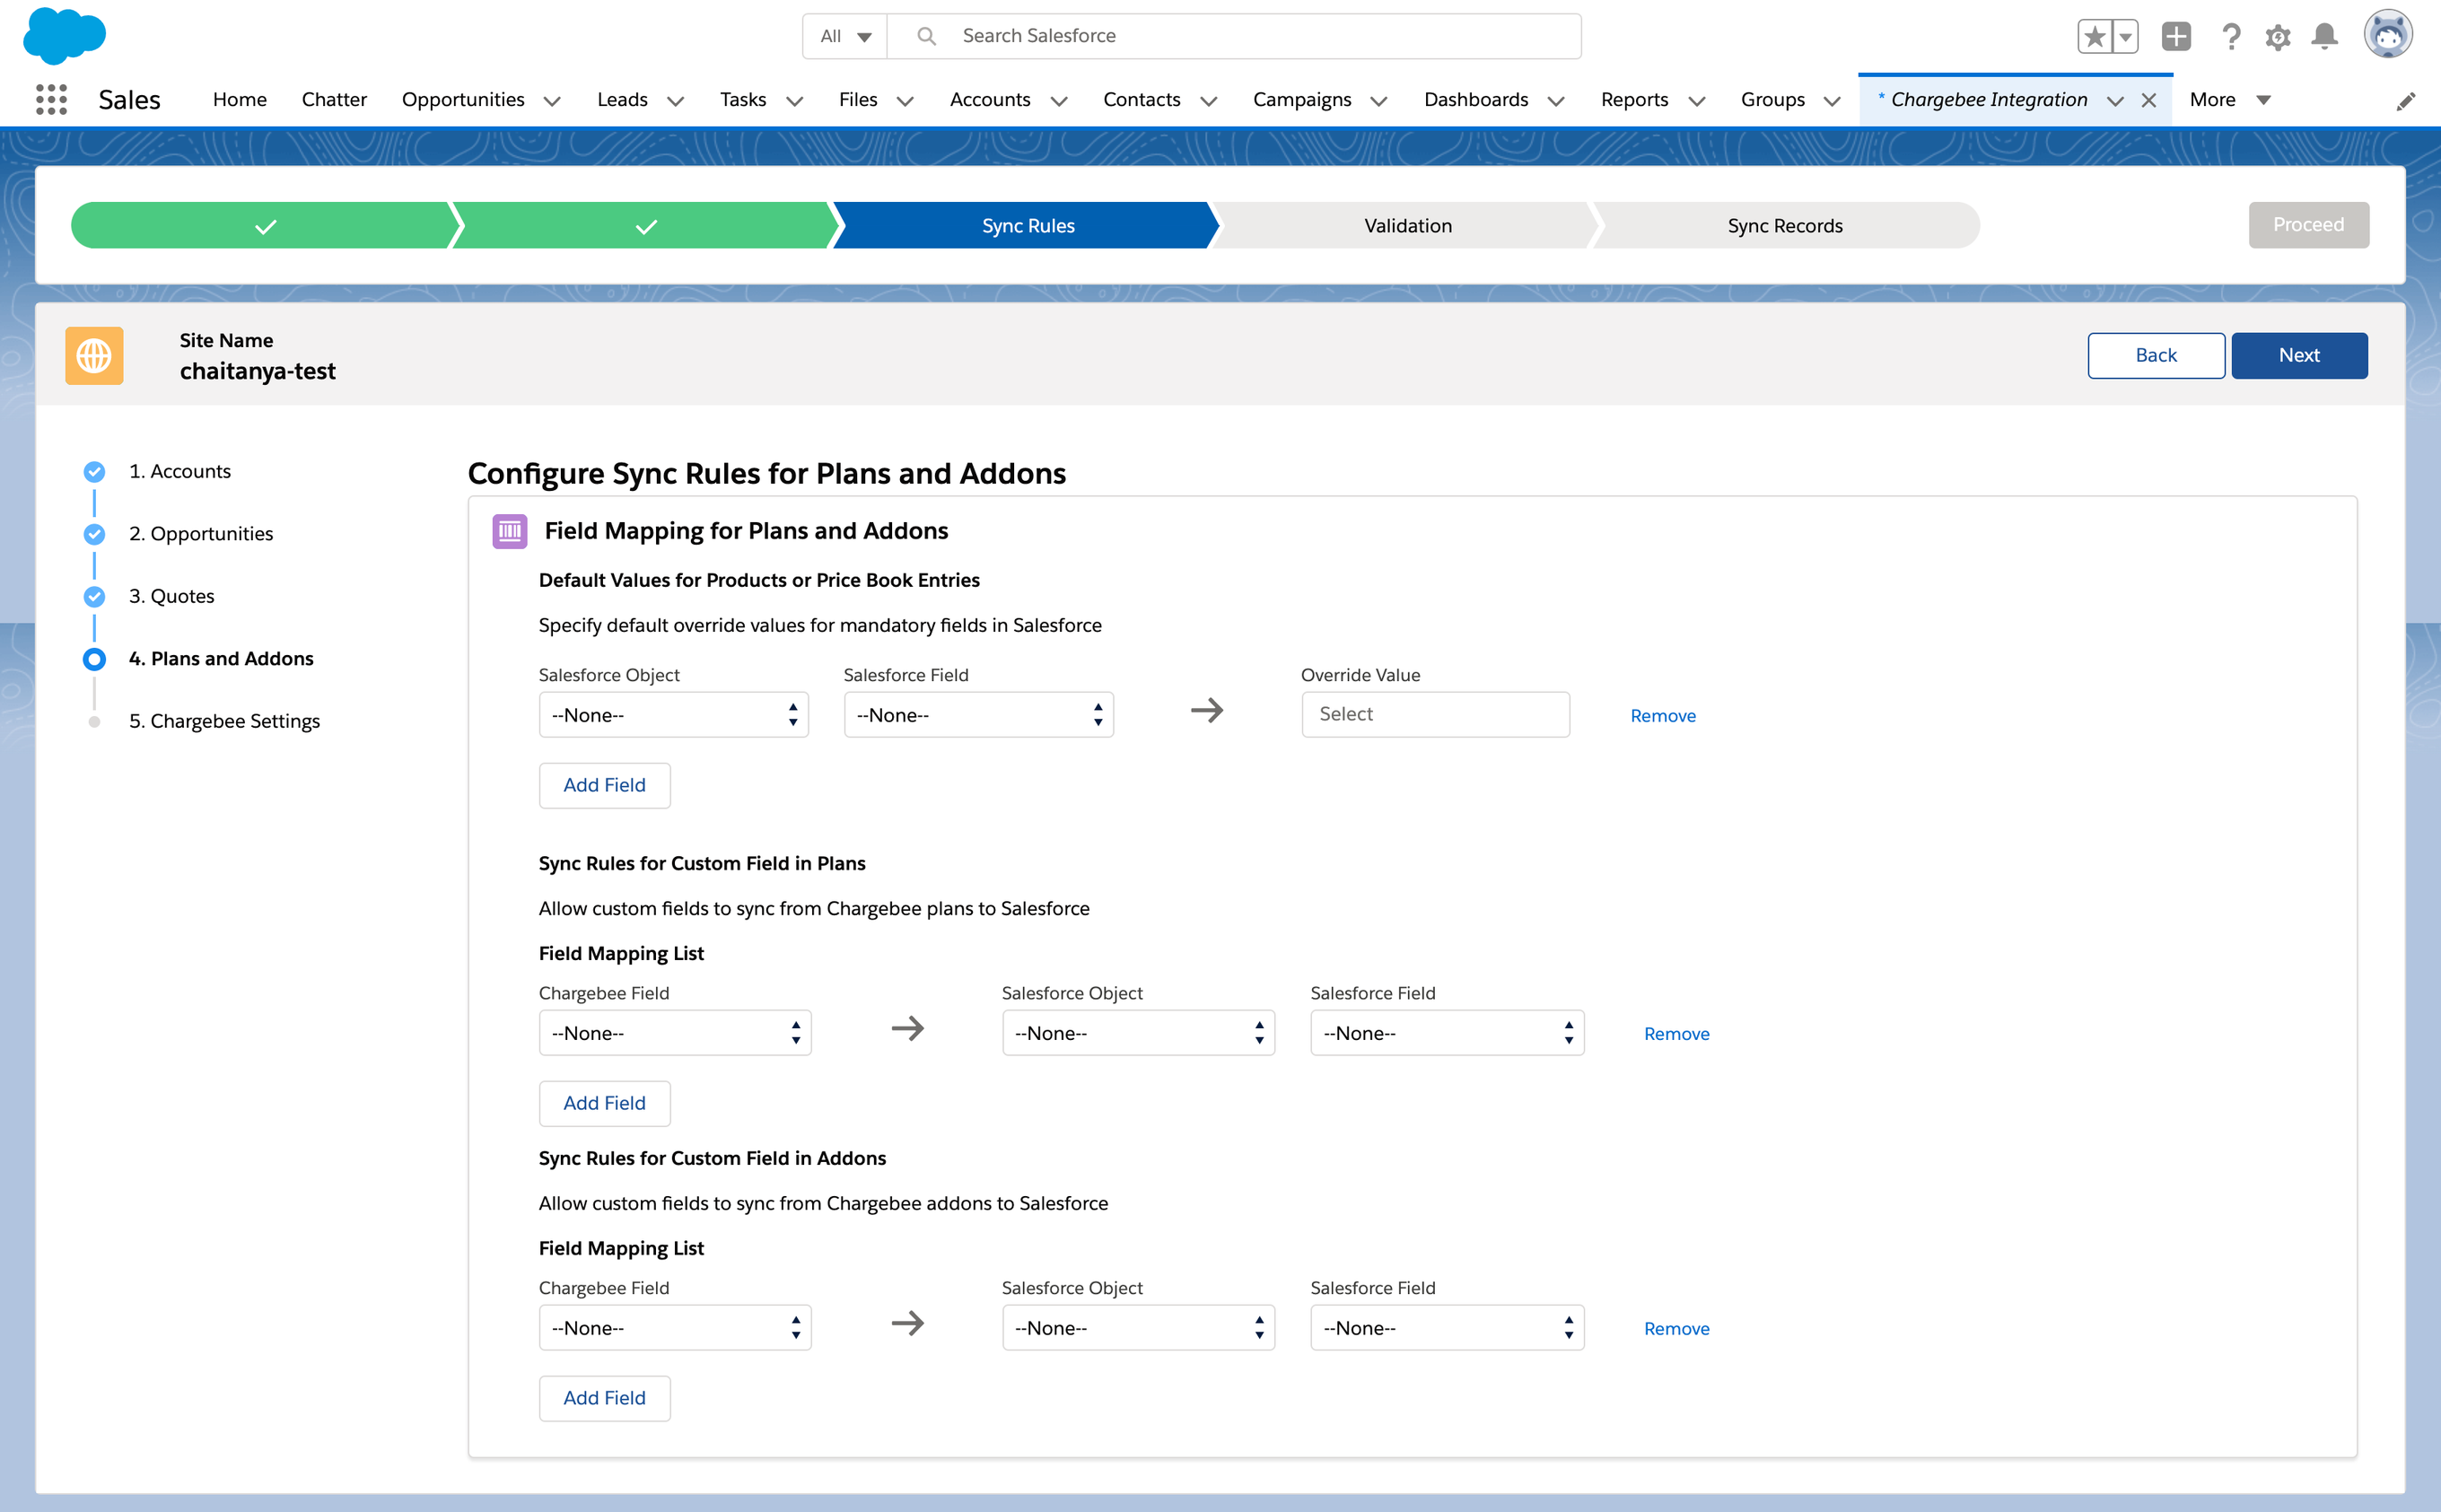Screen dimensions: 2441x1512
Task: Select step 1. Accounts in sidebar
Action: coord(180,471)
